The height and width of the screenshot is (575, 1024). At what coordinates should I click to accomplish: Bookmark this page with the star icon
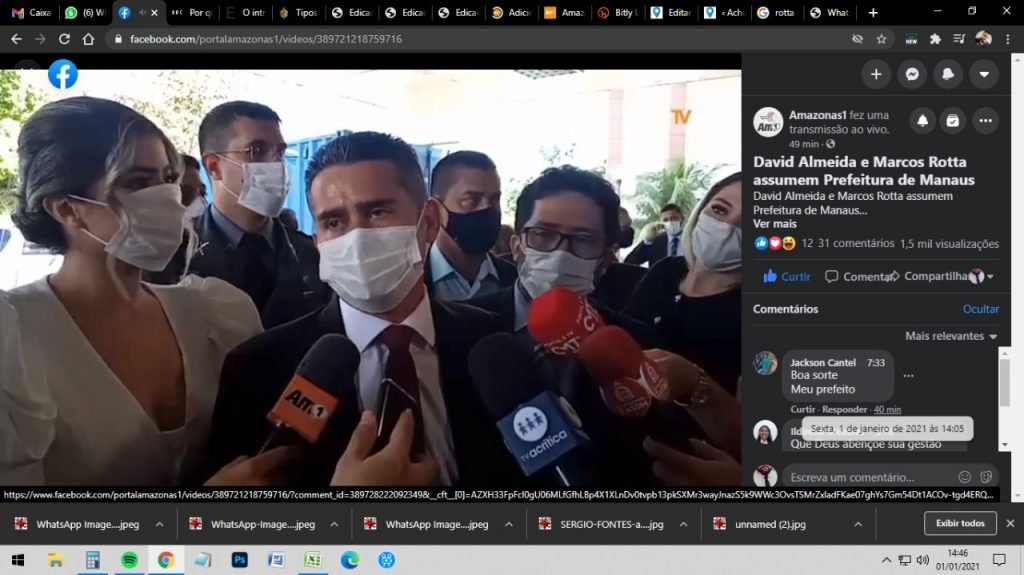882,39
